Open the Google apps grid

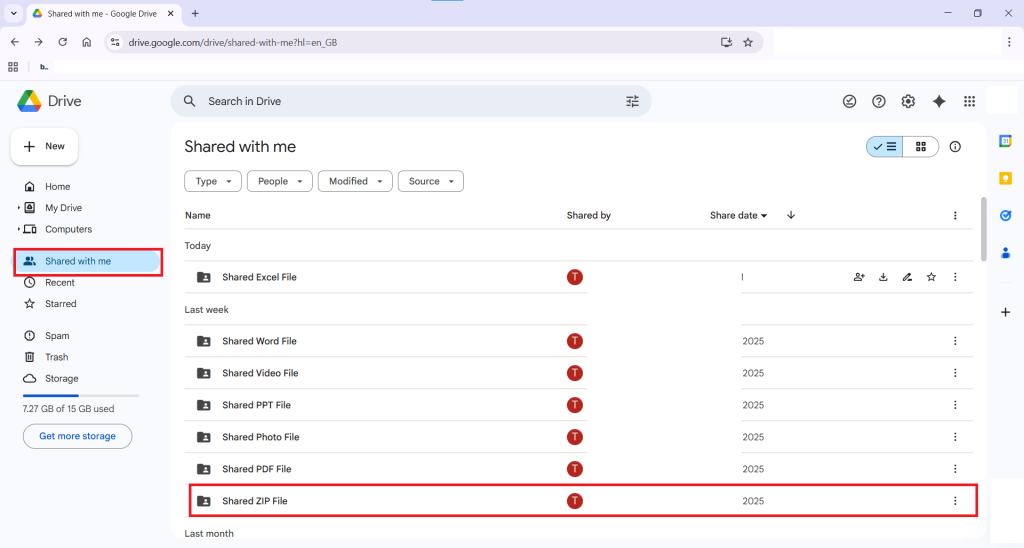[968, 101]
